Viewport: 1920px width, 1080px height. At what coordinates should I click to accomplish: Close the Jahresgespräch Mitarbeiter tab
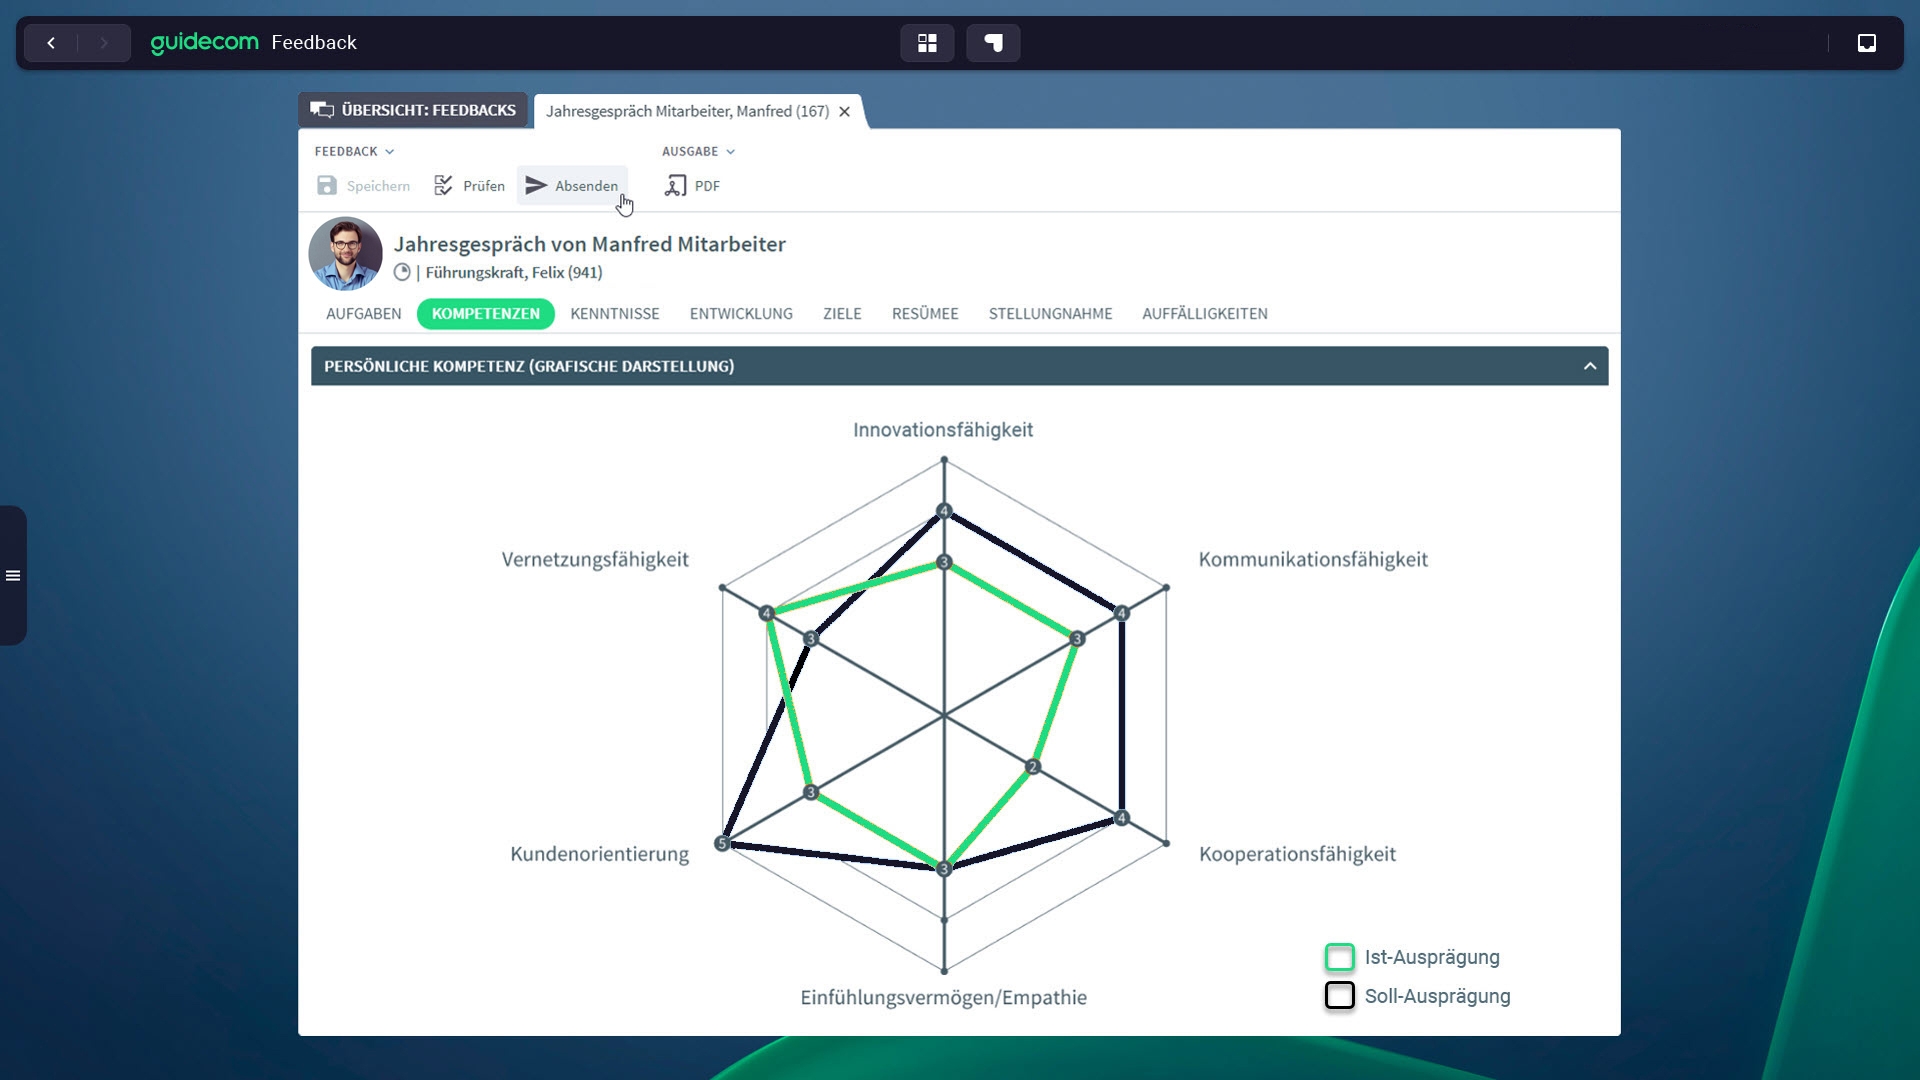click(845, 112)
